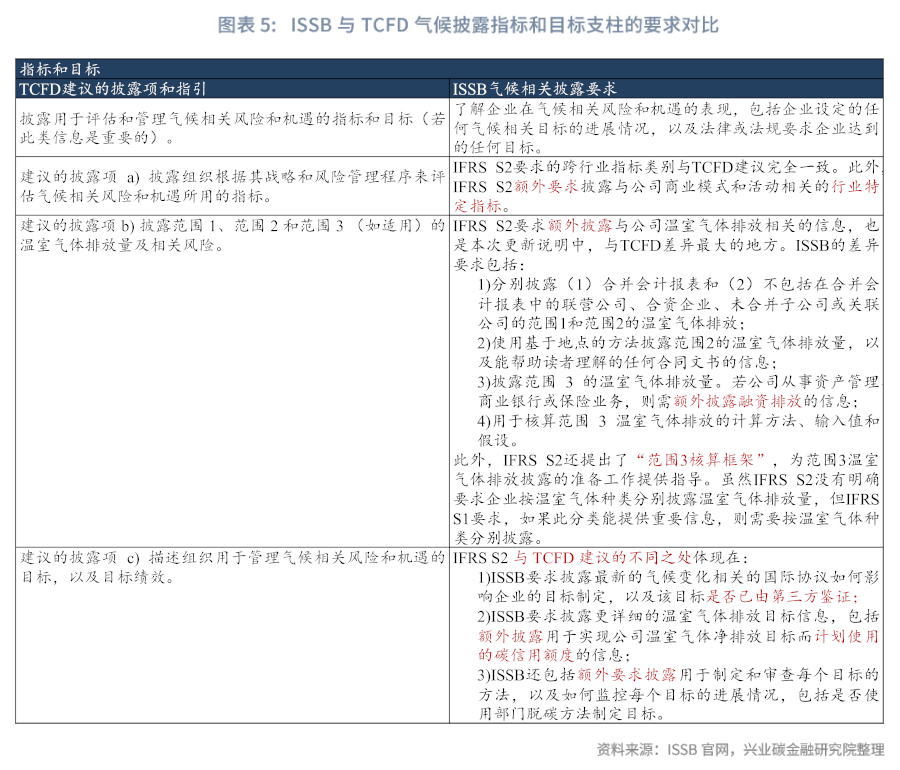Click the 图表 5 chart title
This screenshot has width=900, height=770.
click(449, 23)
